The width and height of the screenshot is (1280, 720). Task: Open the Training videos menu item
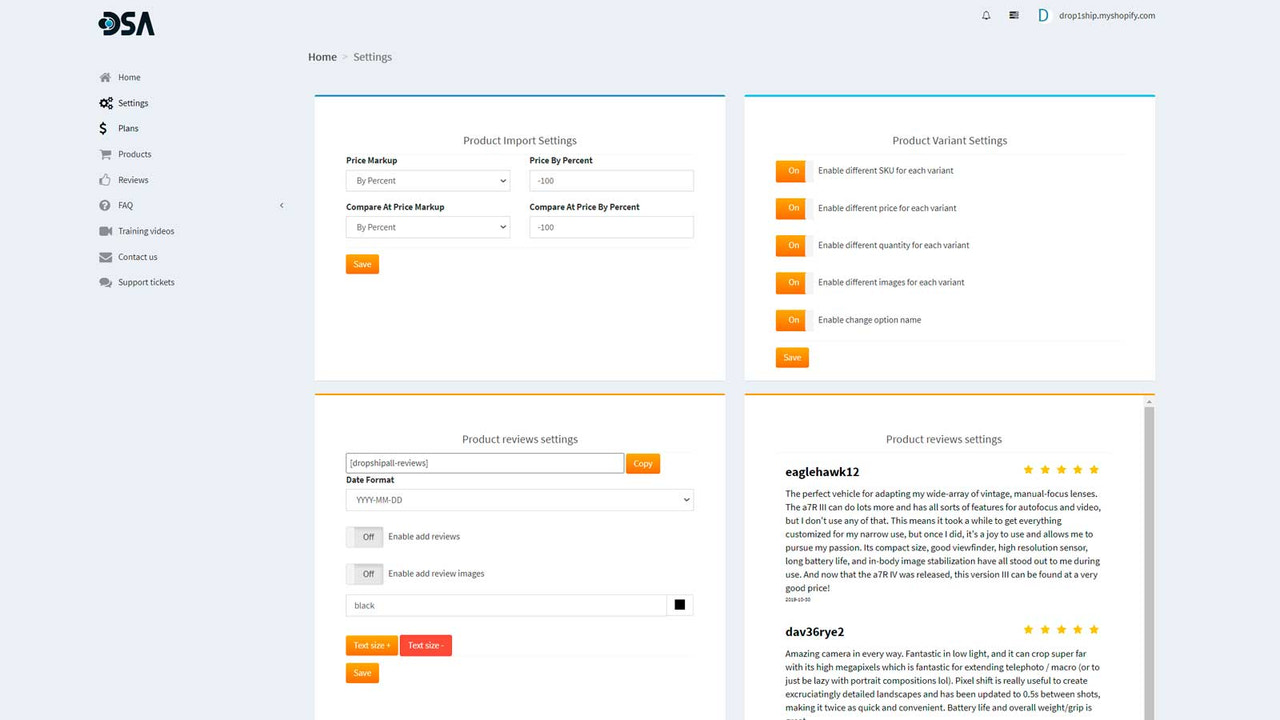146,231
